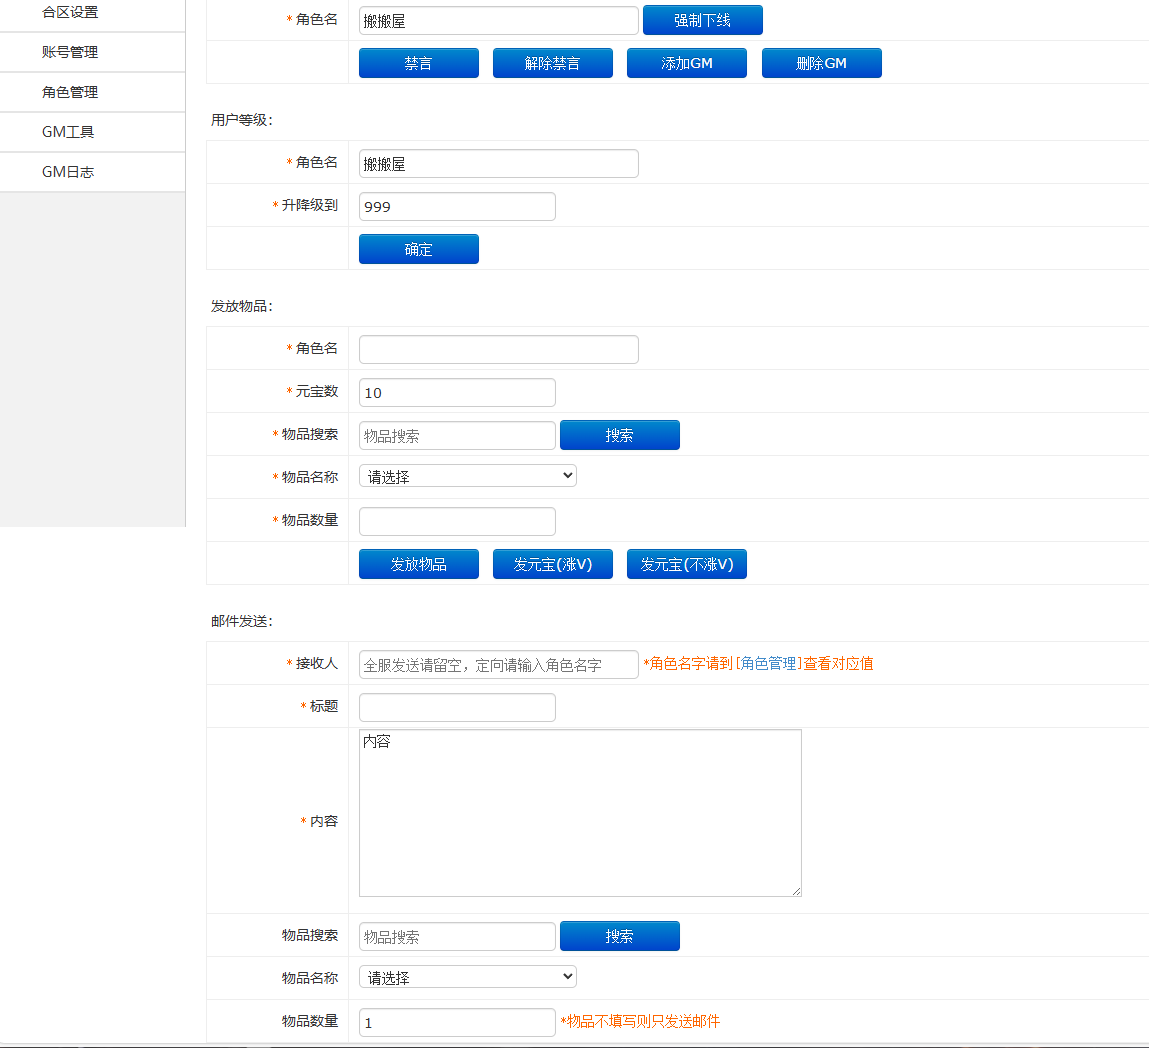Click the 发元宝(不涨V) button
Screen dimensions: 1149x1048
coord(686,564)
